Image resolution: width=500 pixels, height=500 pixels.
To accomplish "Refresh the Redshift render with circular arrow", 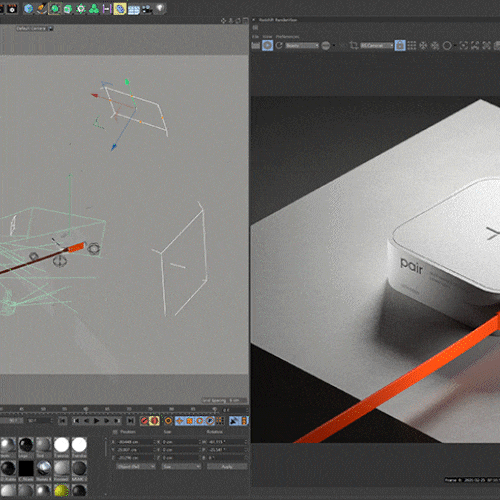I will 279,45.
